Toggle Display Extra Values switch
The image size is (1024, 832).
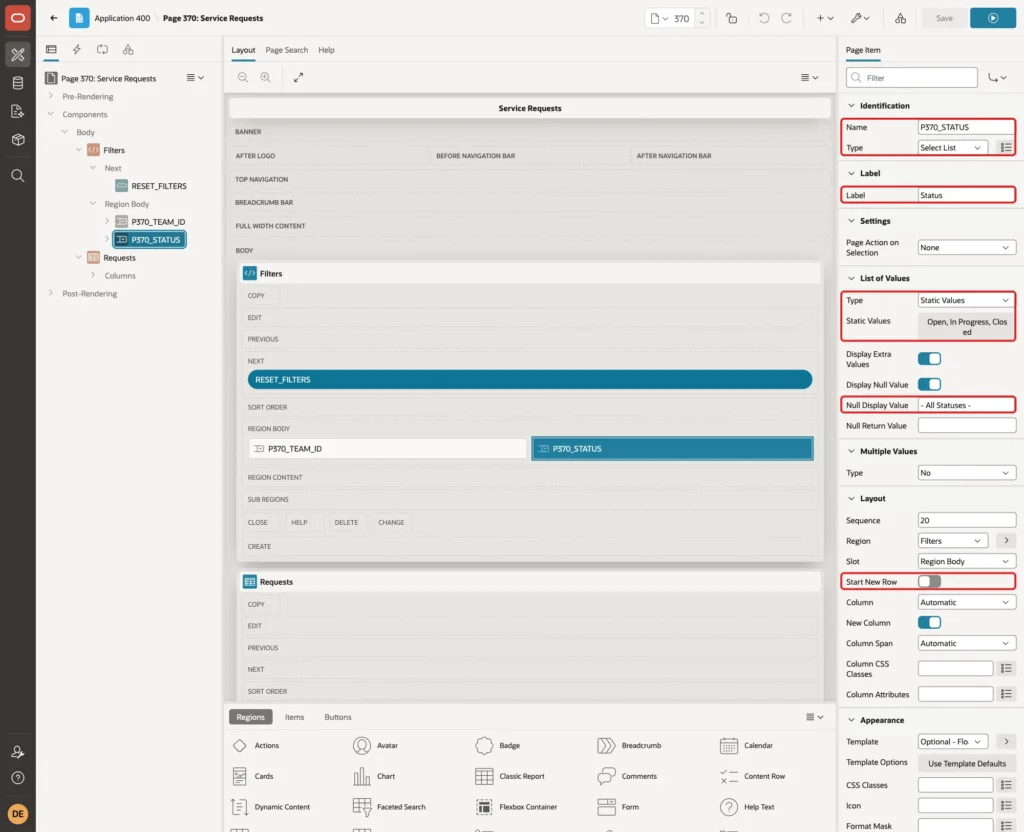click(929, 359)
